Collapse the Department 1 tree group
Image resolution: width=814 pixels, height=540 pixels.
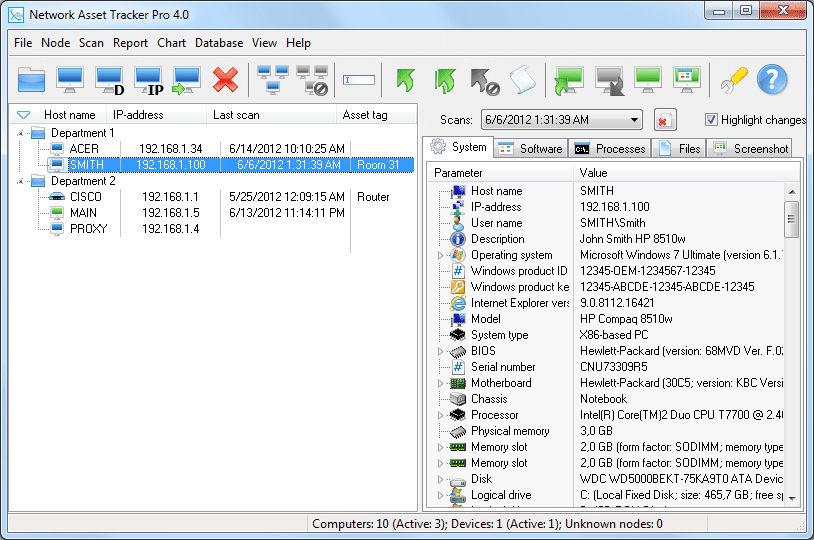[19, 133]
